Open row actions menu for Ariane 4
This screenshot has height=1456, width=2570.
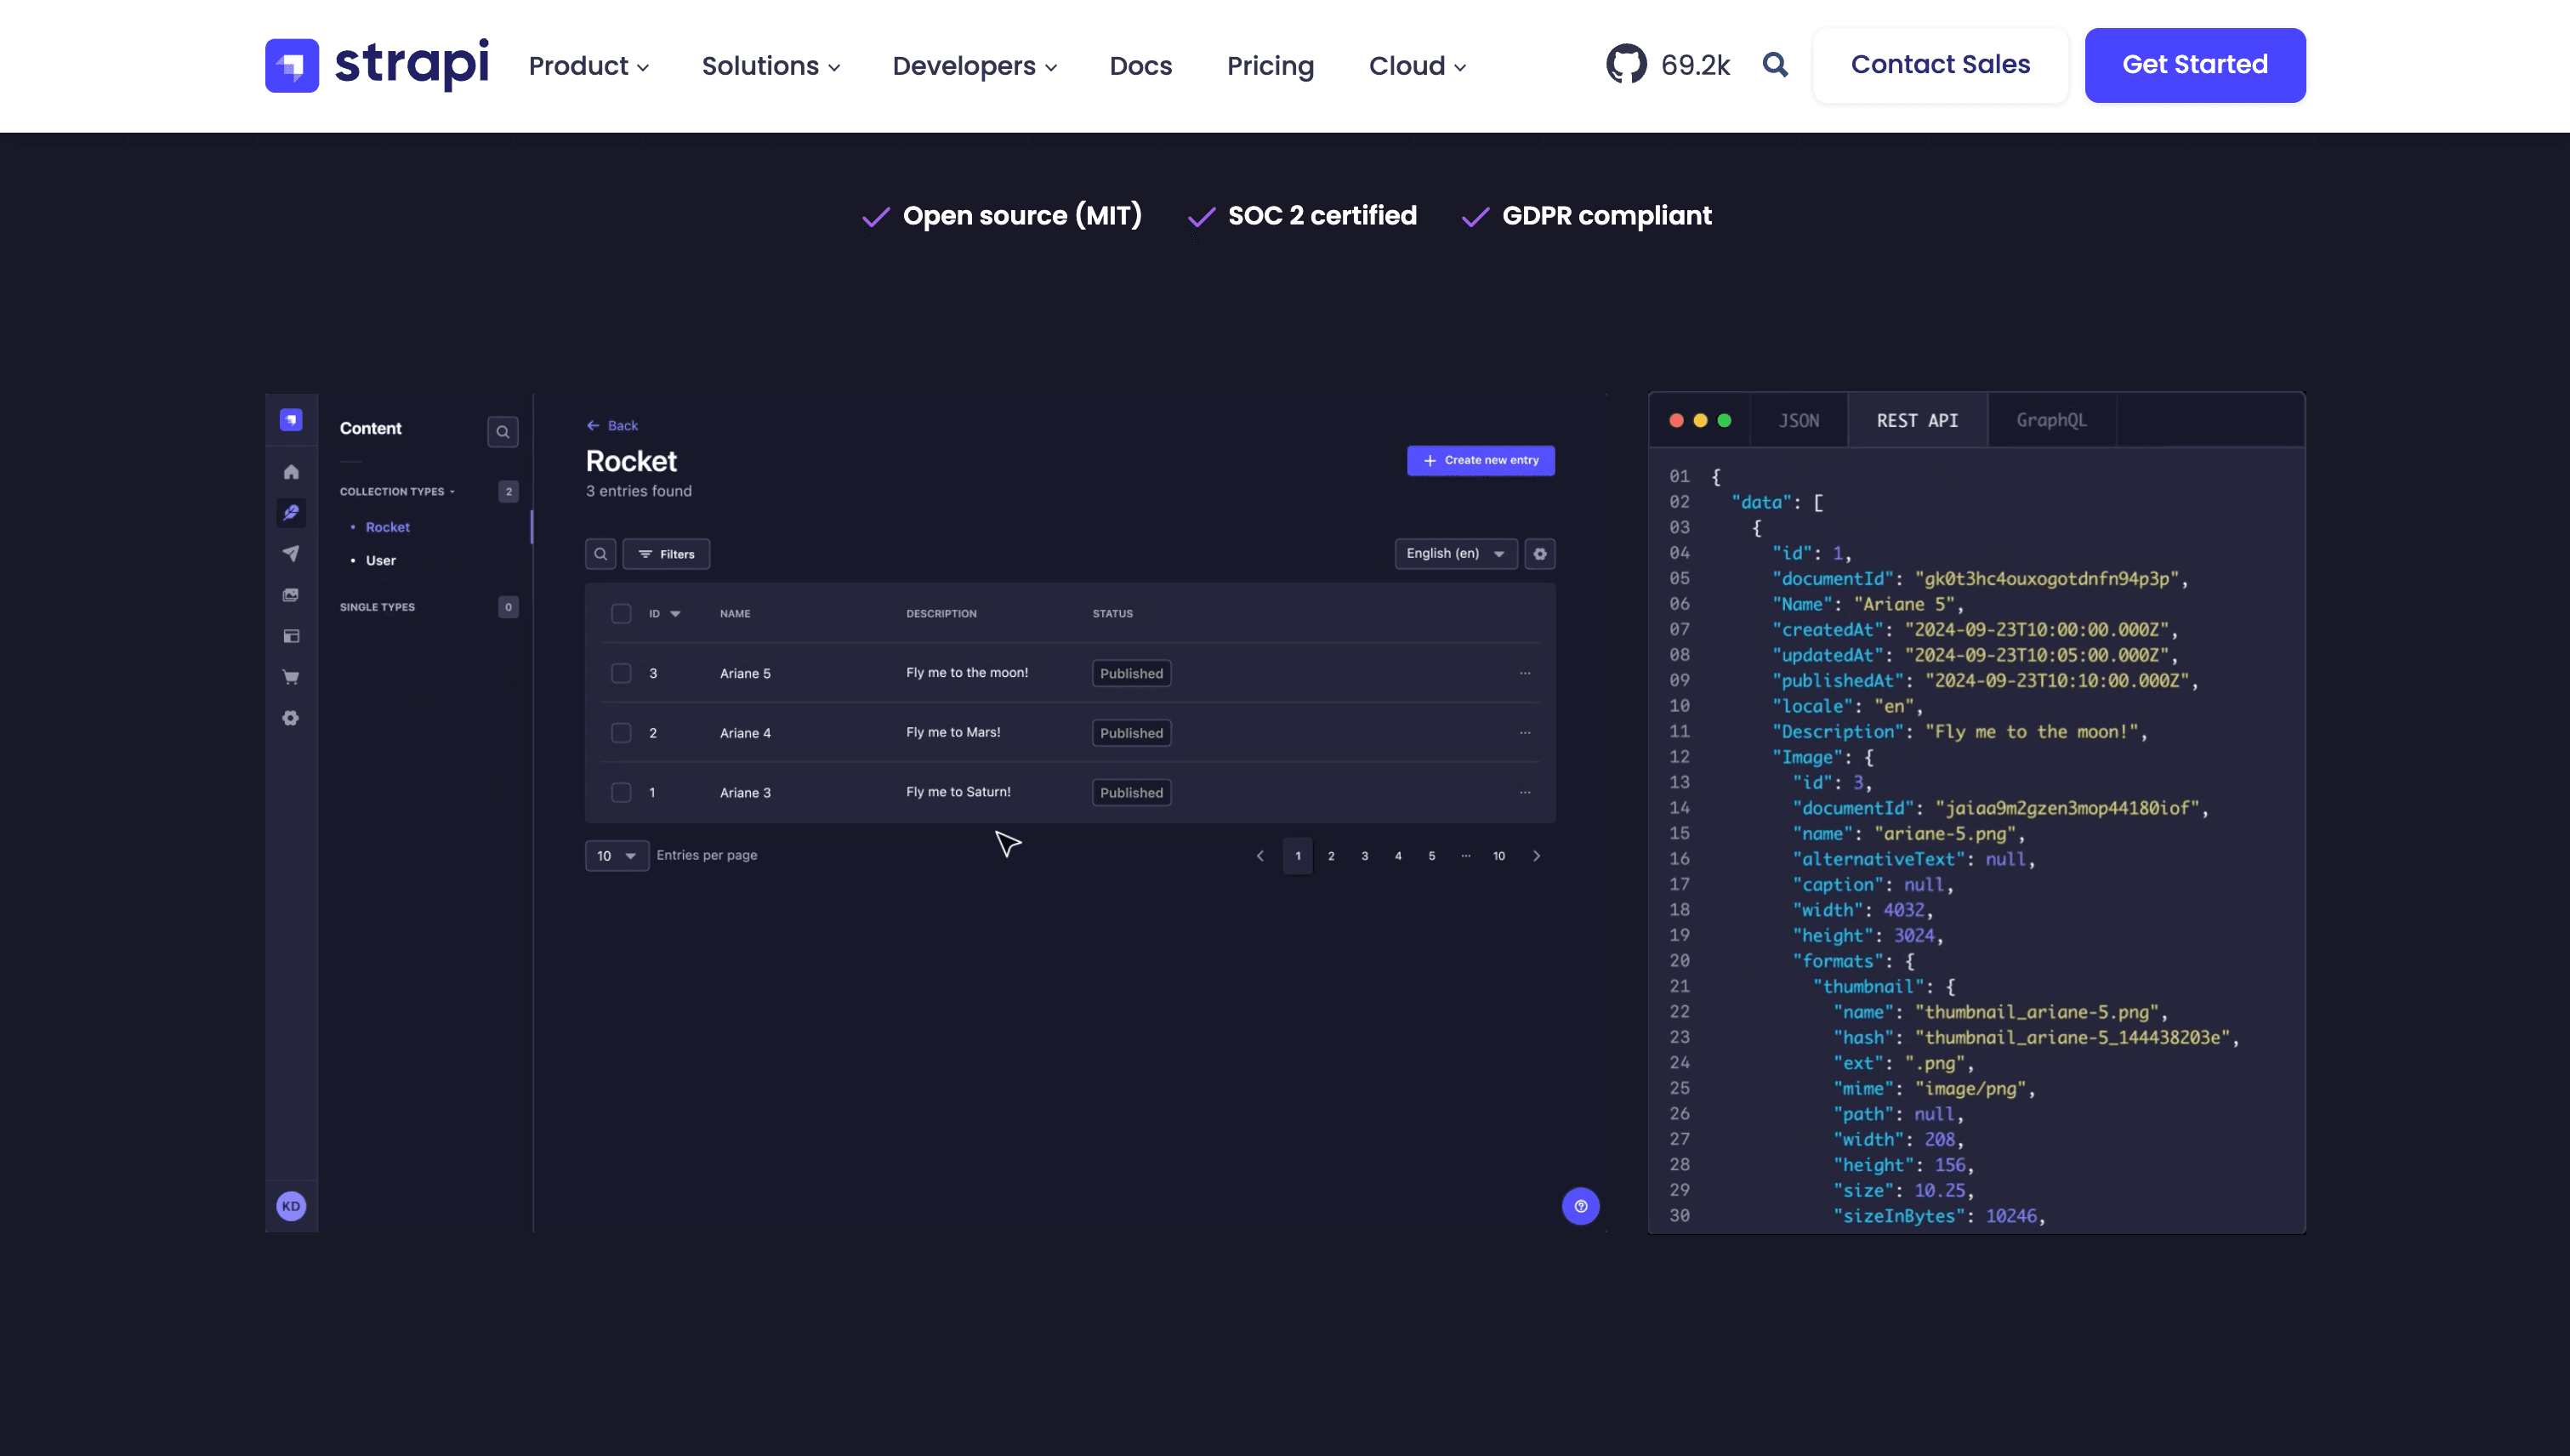pos(1525,733)
